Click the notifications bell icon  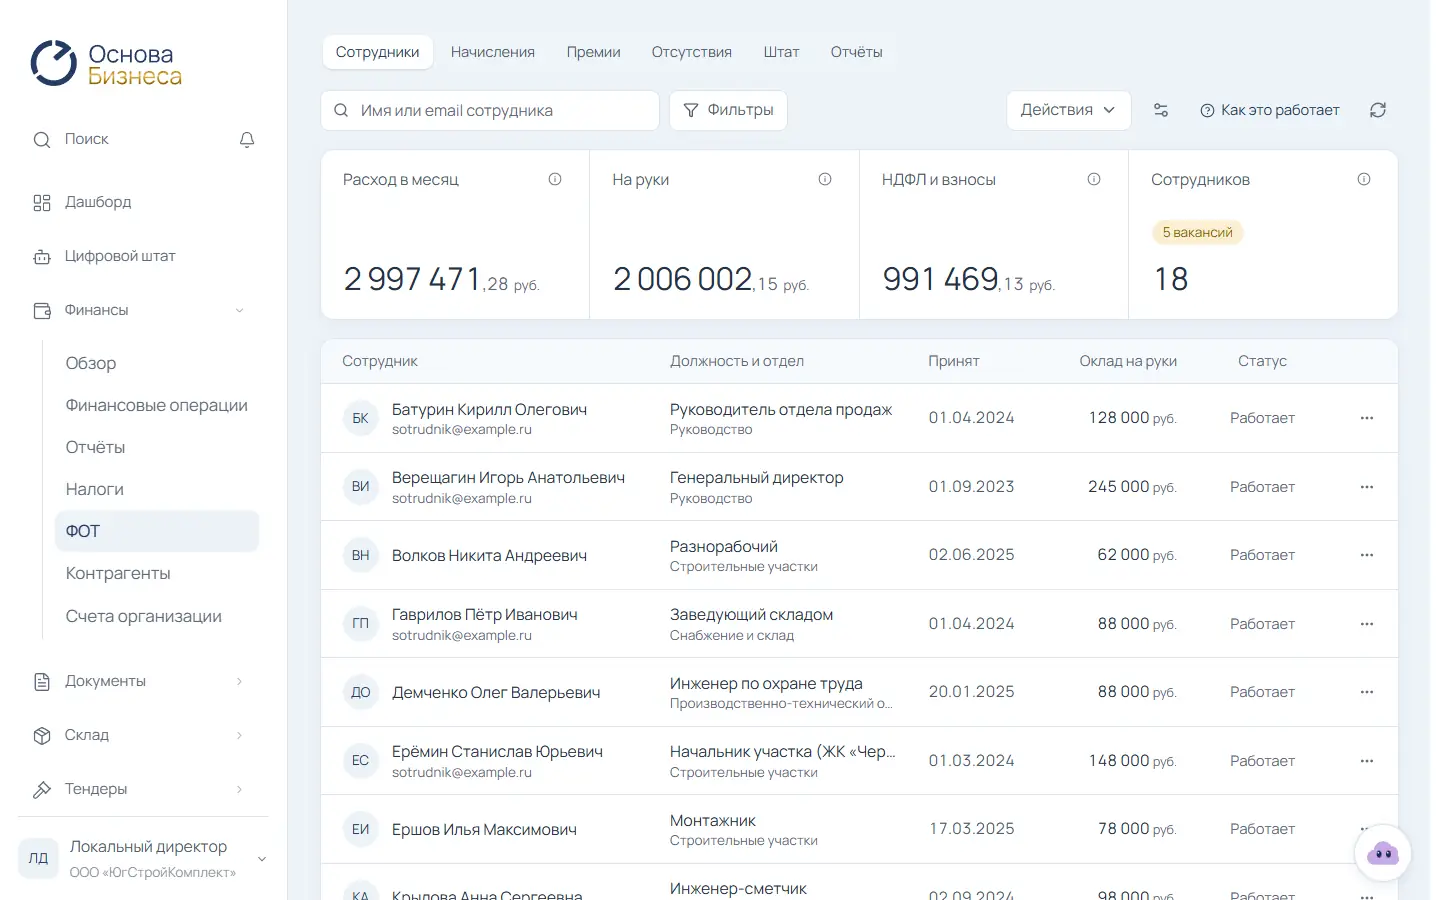pos(247,140)
